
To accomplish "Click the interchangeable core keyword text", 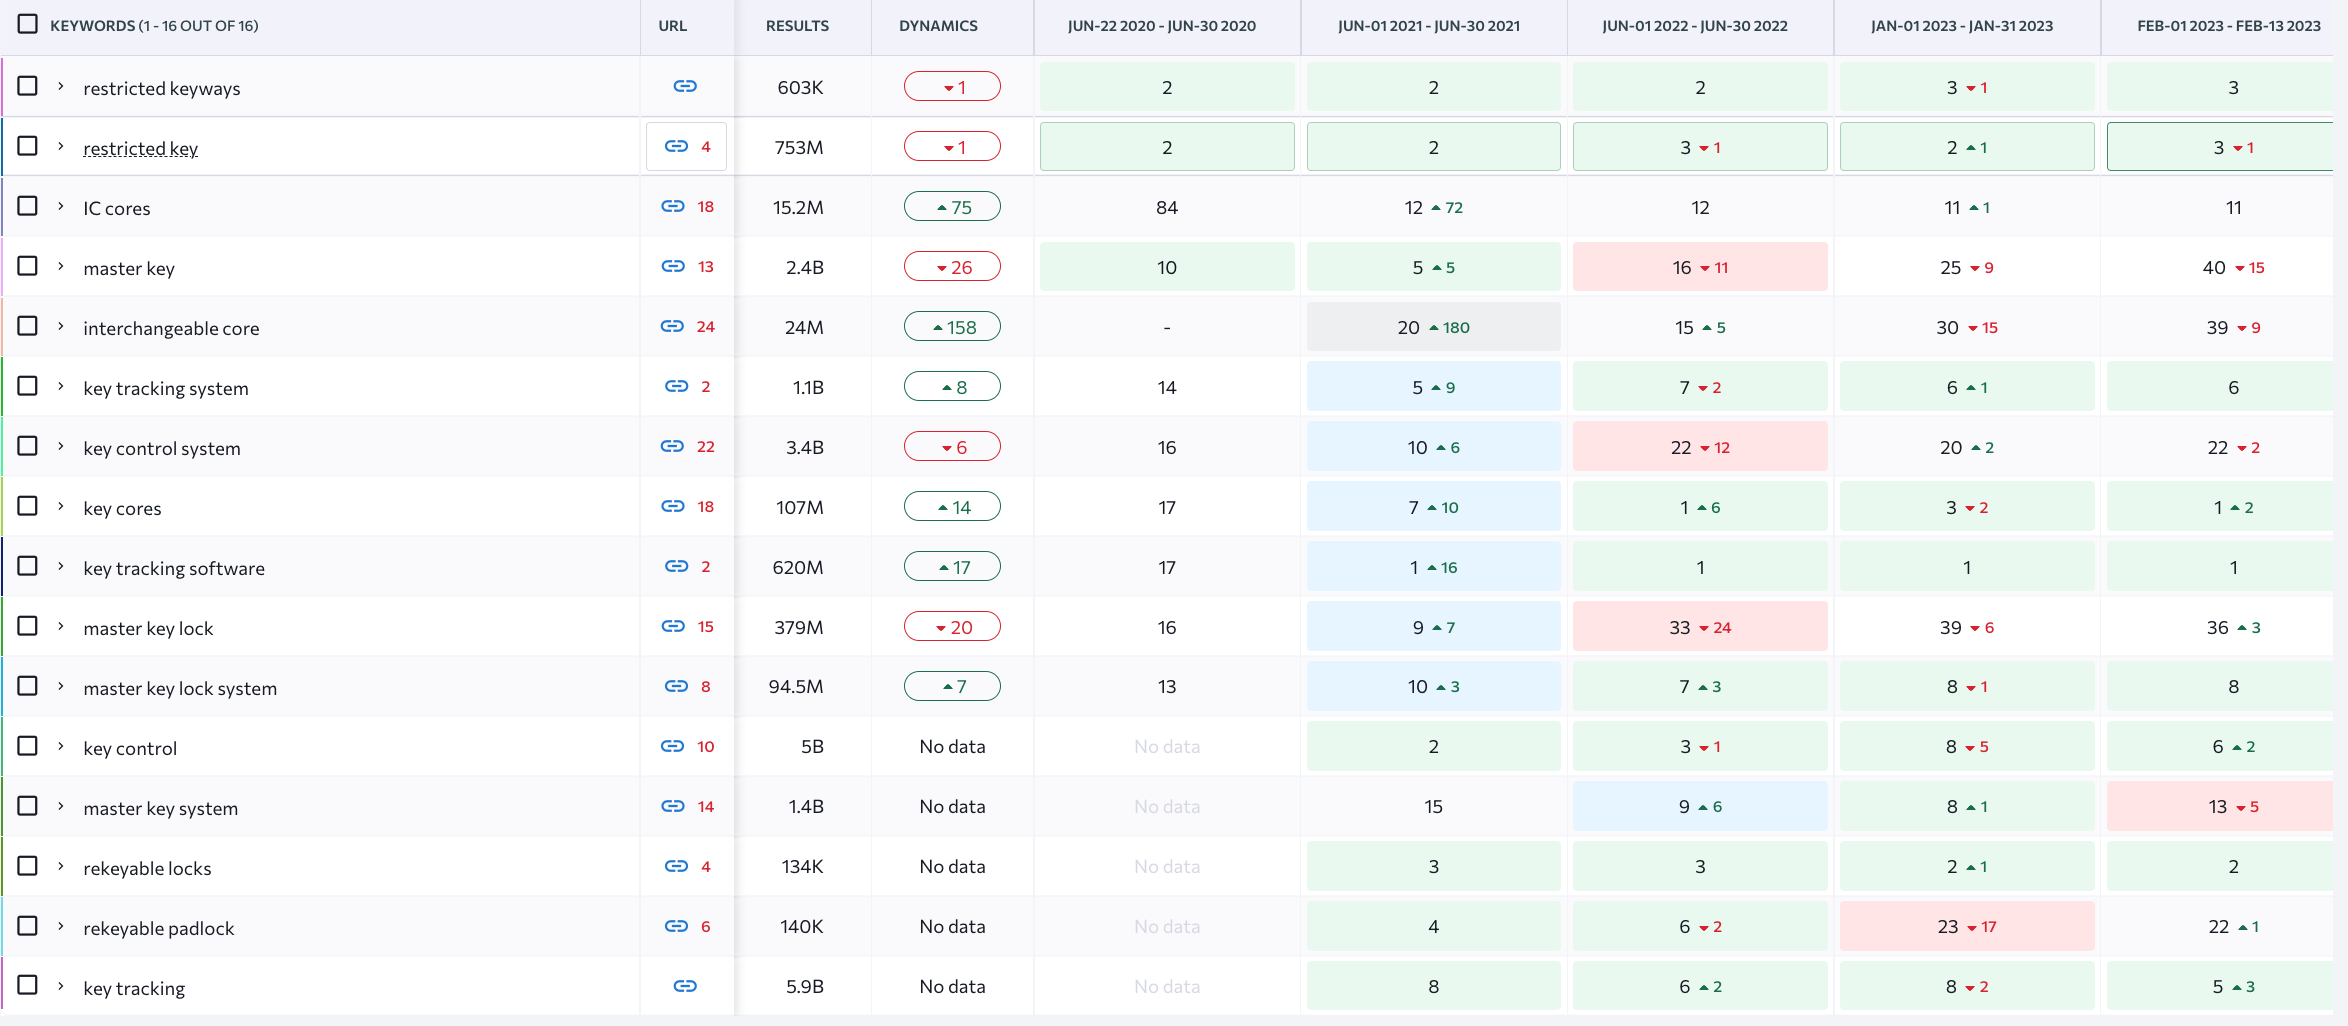I will (171, 328).
